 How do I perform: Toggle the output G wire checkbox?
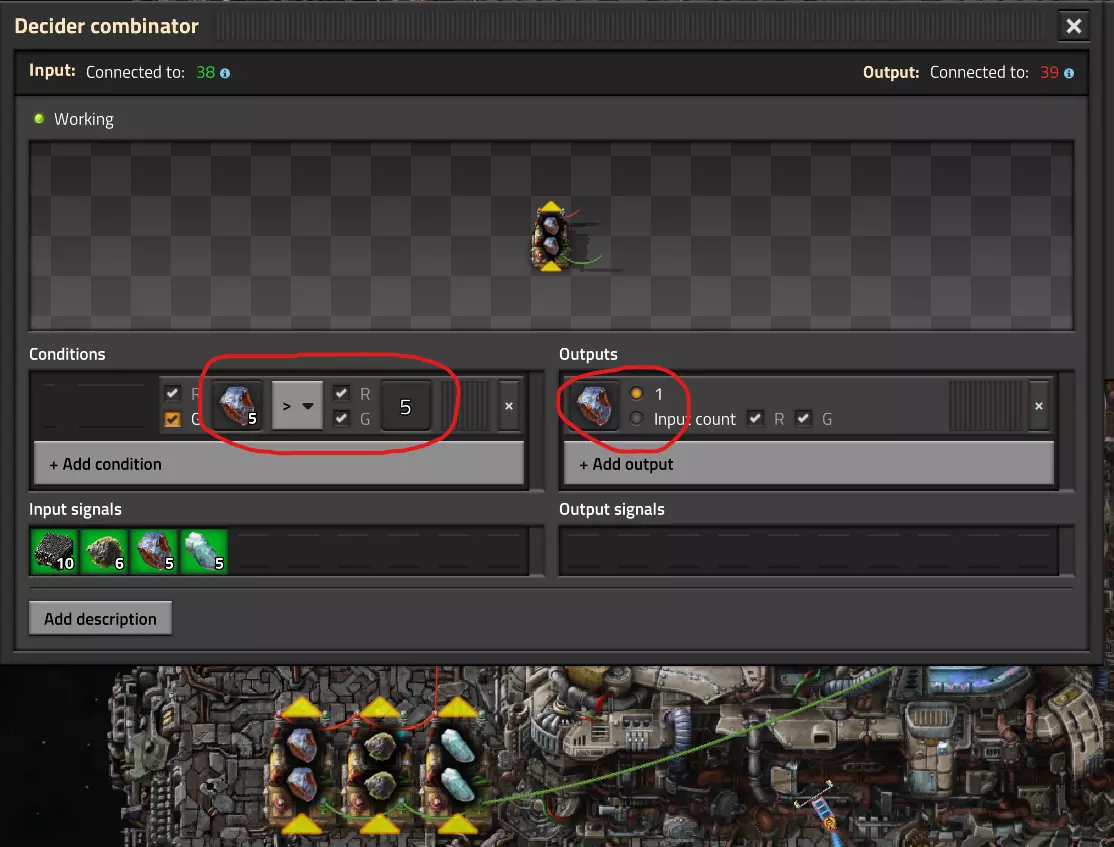[x=804, y=419]
